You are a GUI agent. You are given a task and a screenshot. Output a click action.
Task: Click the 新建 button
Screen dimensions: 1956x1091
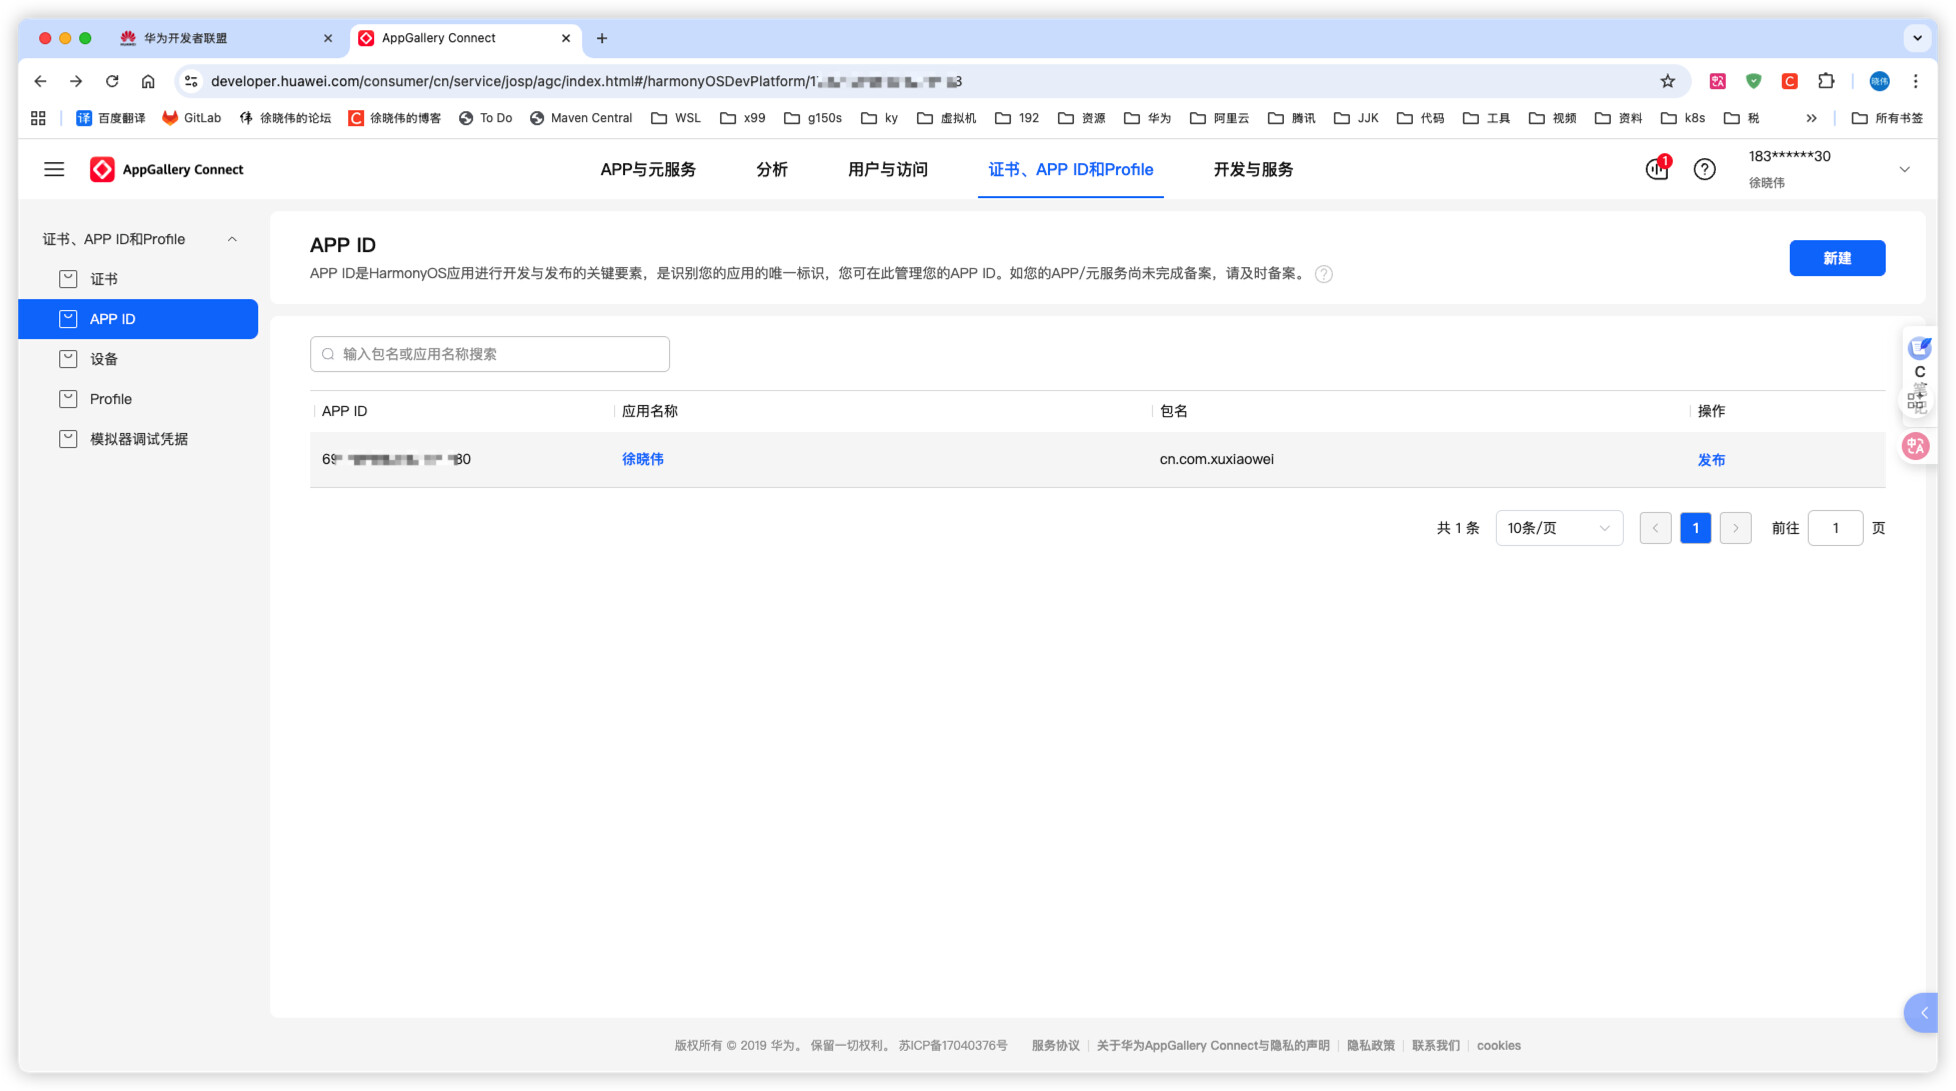click(x=1836, y=258)
